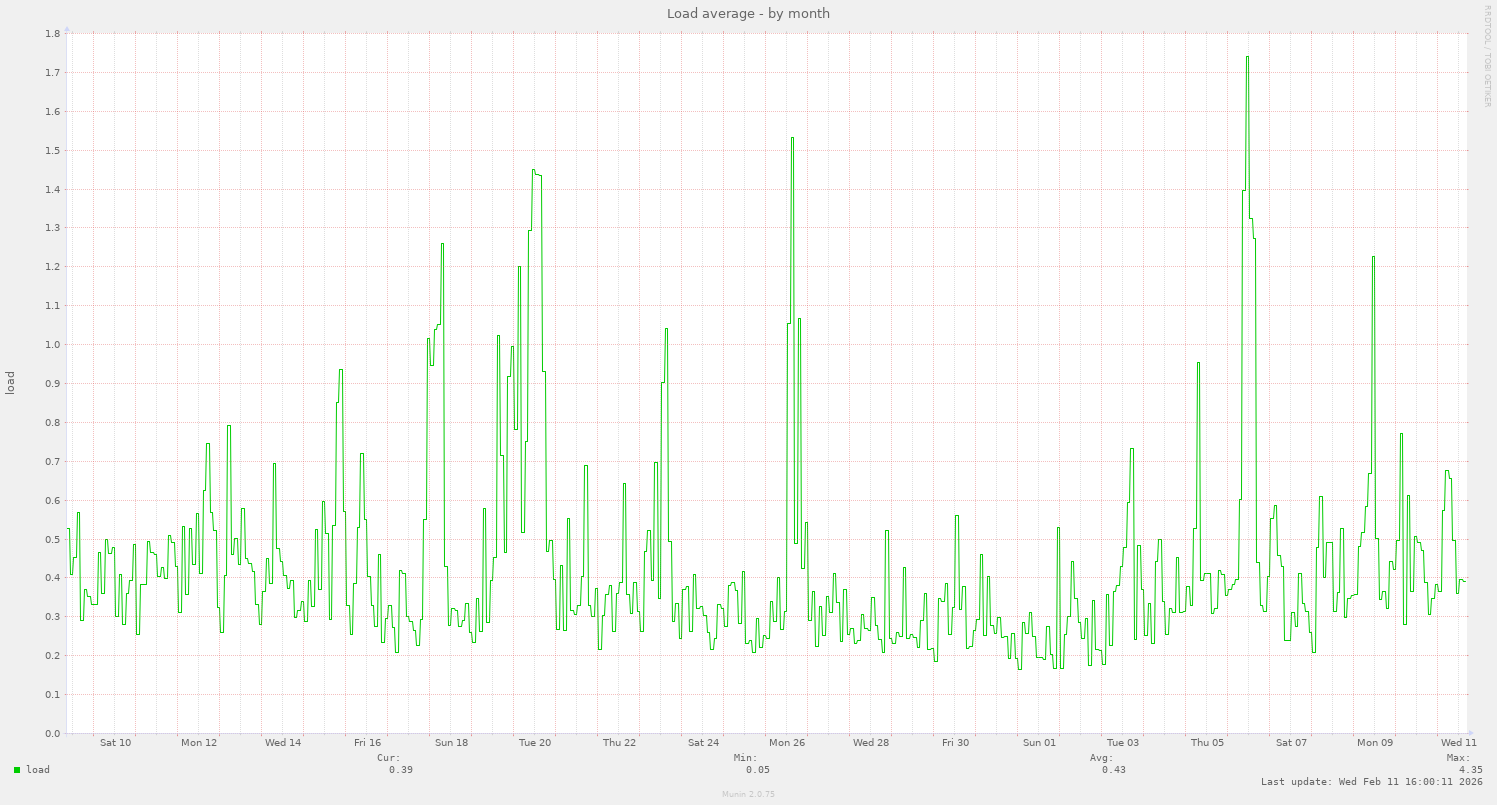1497x805 pixels.
Task: Expand the Sat 10 date label
Action: [x=114, y=743]
